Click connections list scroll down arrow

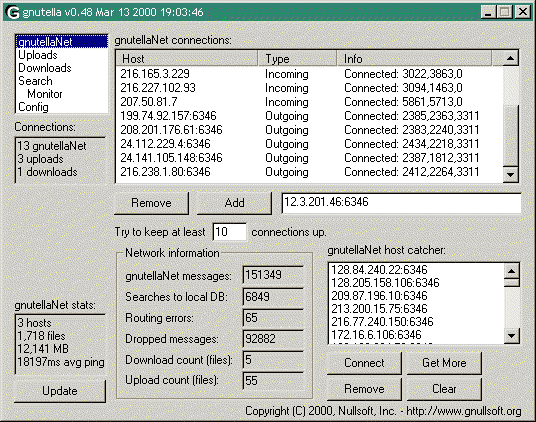(510, 175)
